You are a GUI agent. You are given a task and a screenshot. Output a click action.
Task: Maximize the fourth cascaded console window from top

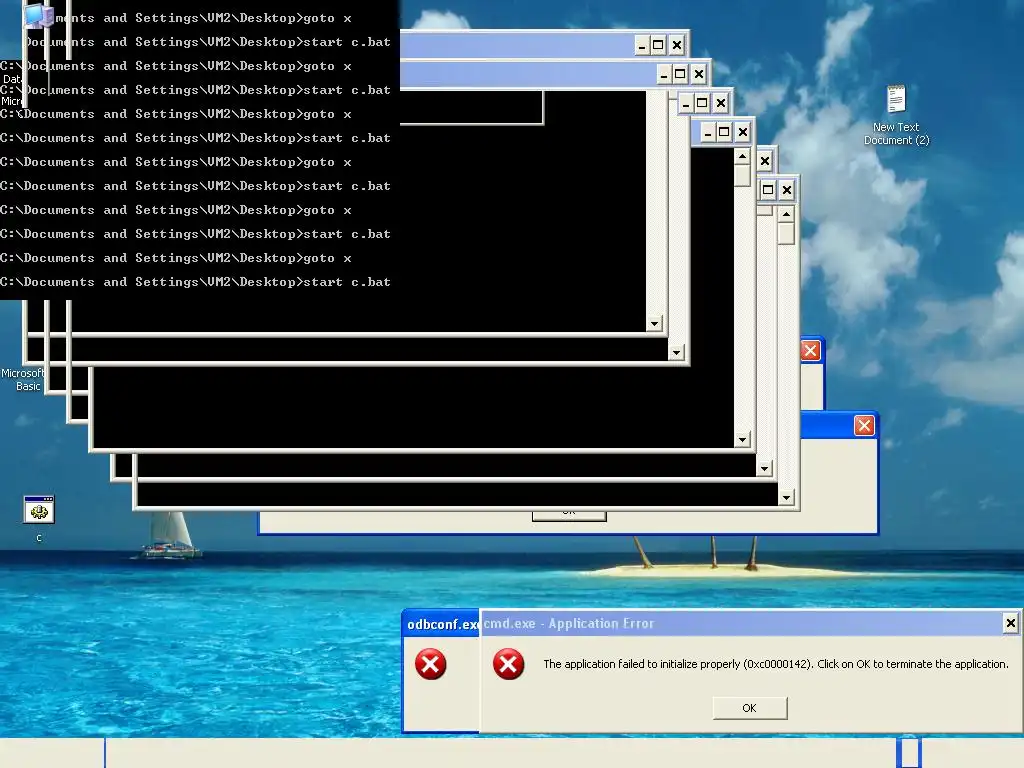click(x=724, y=133)
